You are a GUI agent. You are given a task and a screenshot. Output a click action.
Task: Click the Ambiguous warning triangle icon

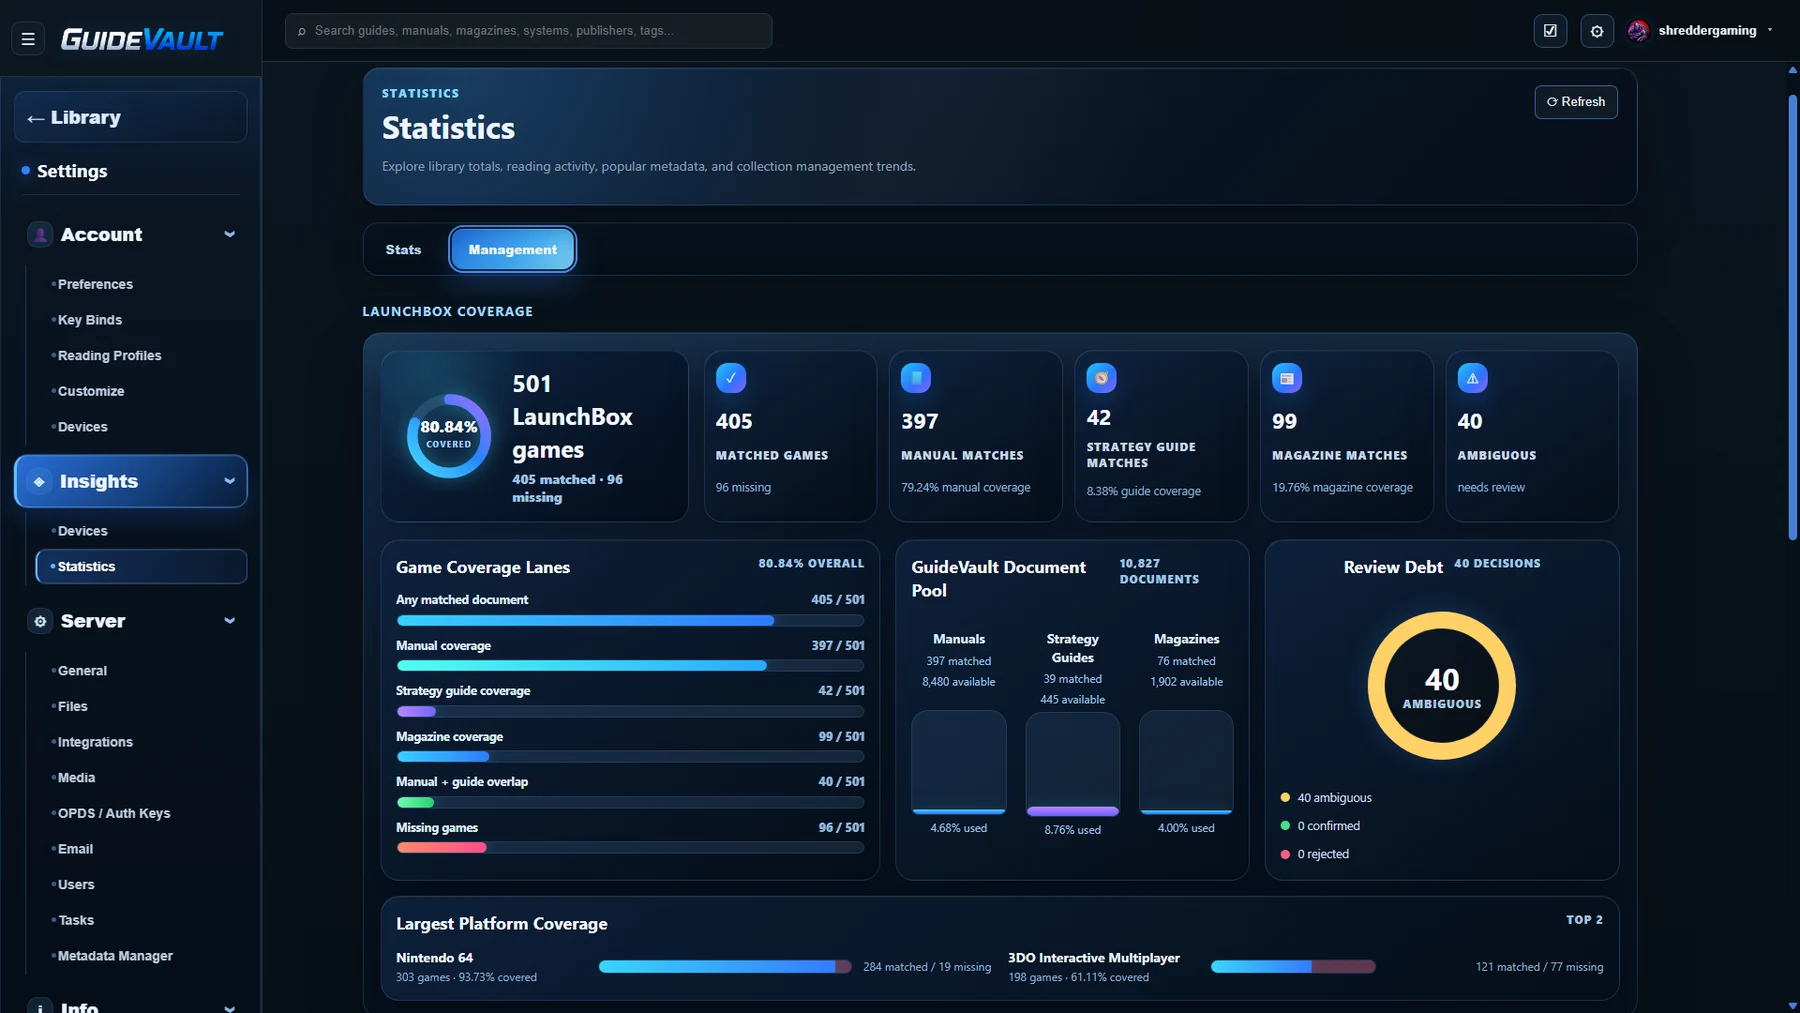point(1472,378)
